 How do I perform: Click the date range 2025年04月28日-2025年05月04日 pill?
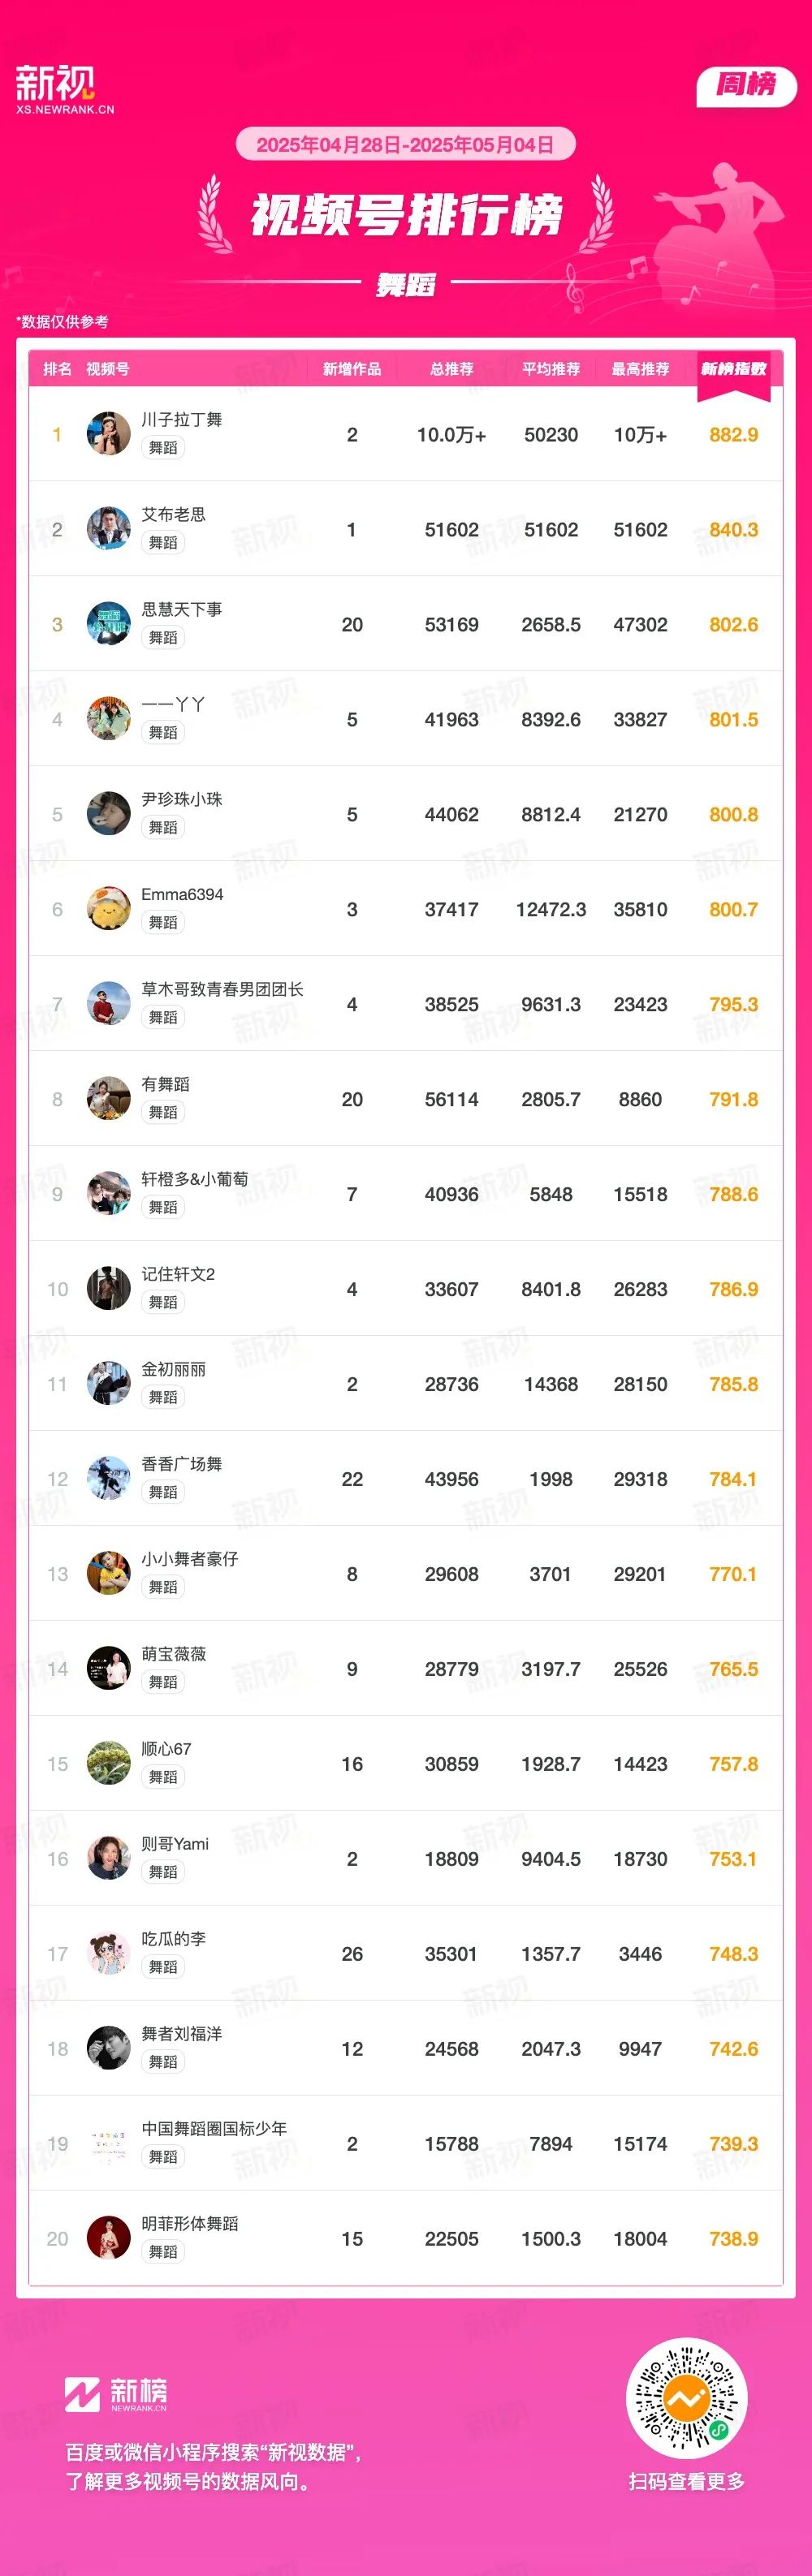click(x=405, y=144)
